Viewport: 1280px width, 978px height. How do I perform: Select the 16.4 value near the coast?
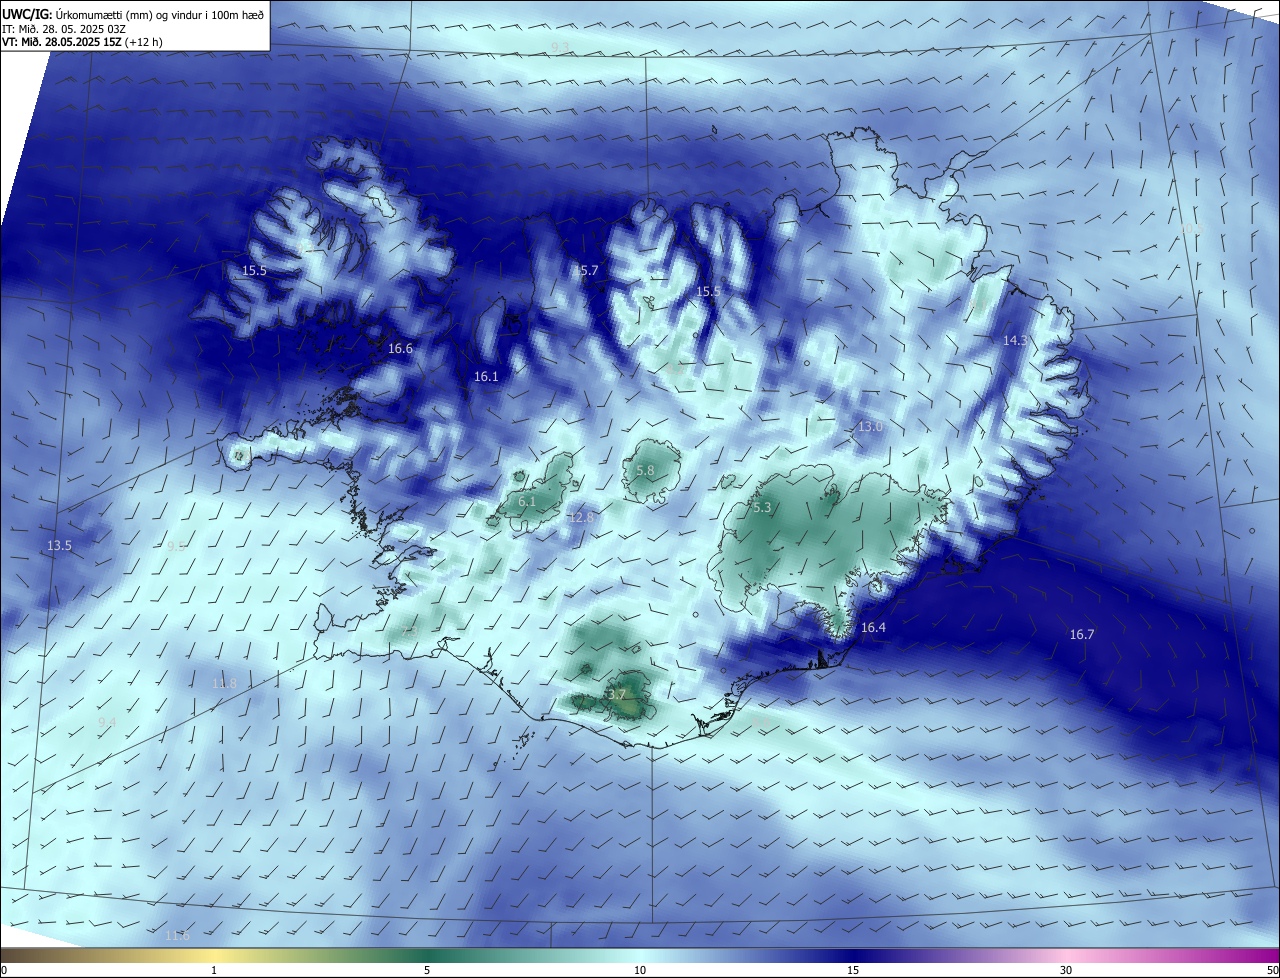click(x=873, y=628)
